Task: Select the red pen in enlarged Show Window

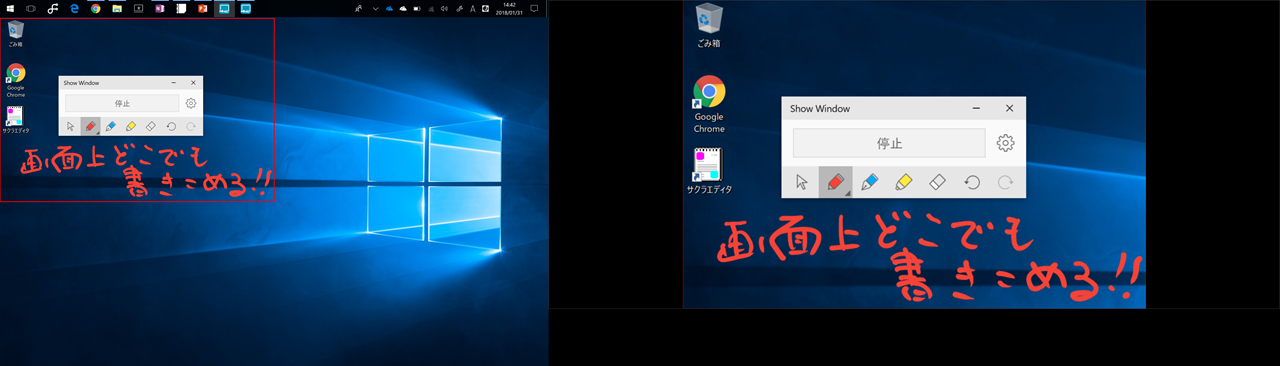Action: click(x=835, y=182)
